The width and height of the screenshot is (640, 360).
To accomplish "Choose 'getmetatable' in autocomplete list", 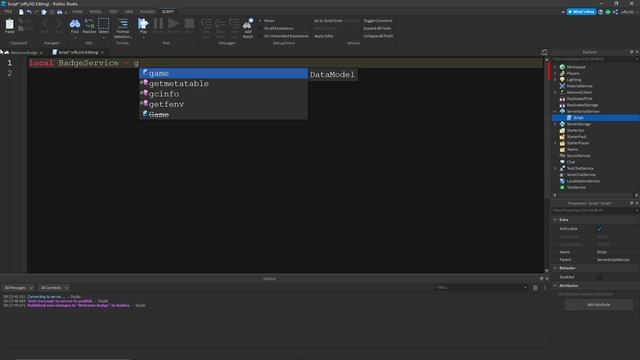I will [x=223, y=84].
